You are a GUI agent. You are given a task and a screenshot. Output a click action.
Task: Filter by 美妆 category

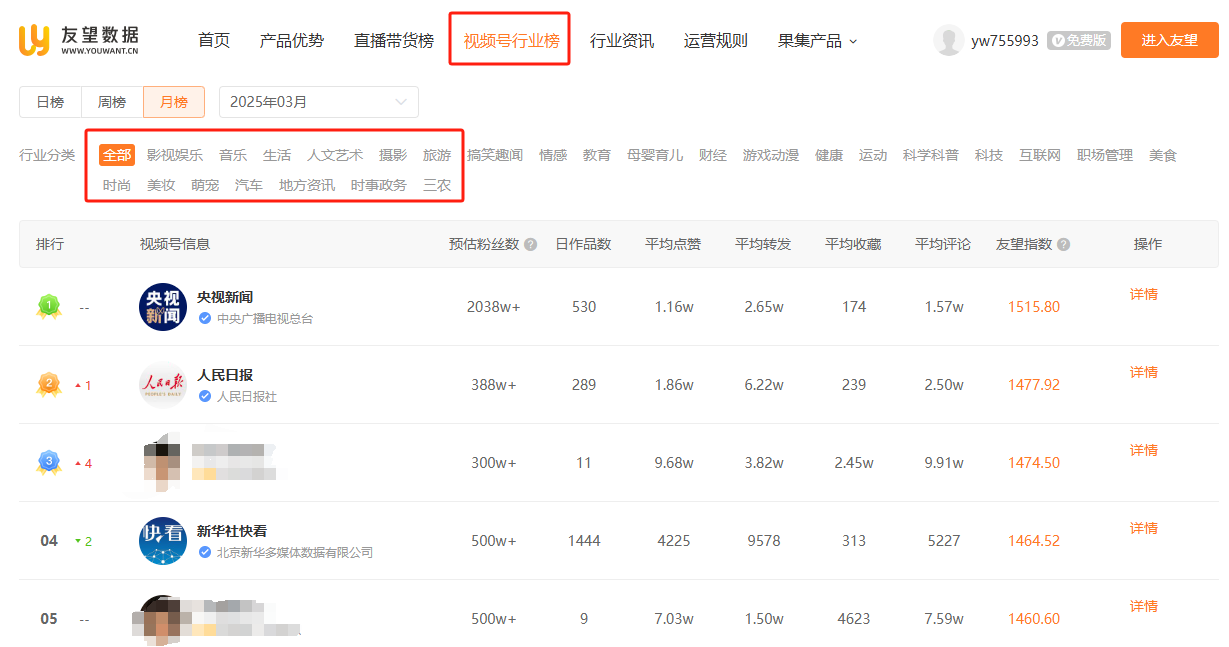(x=161, y=185)
